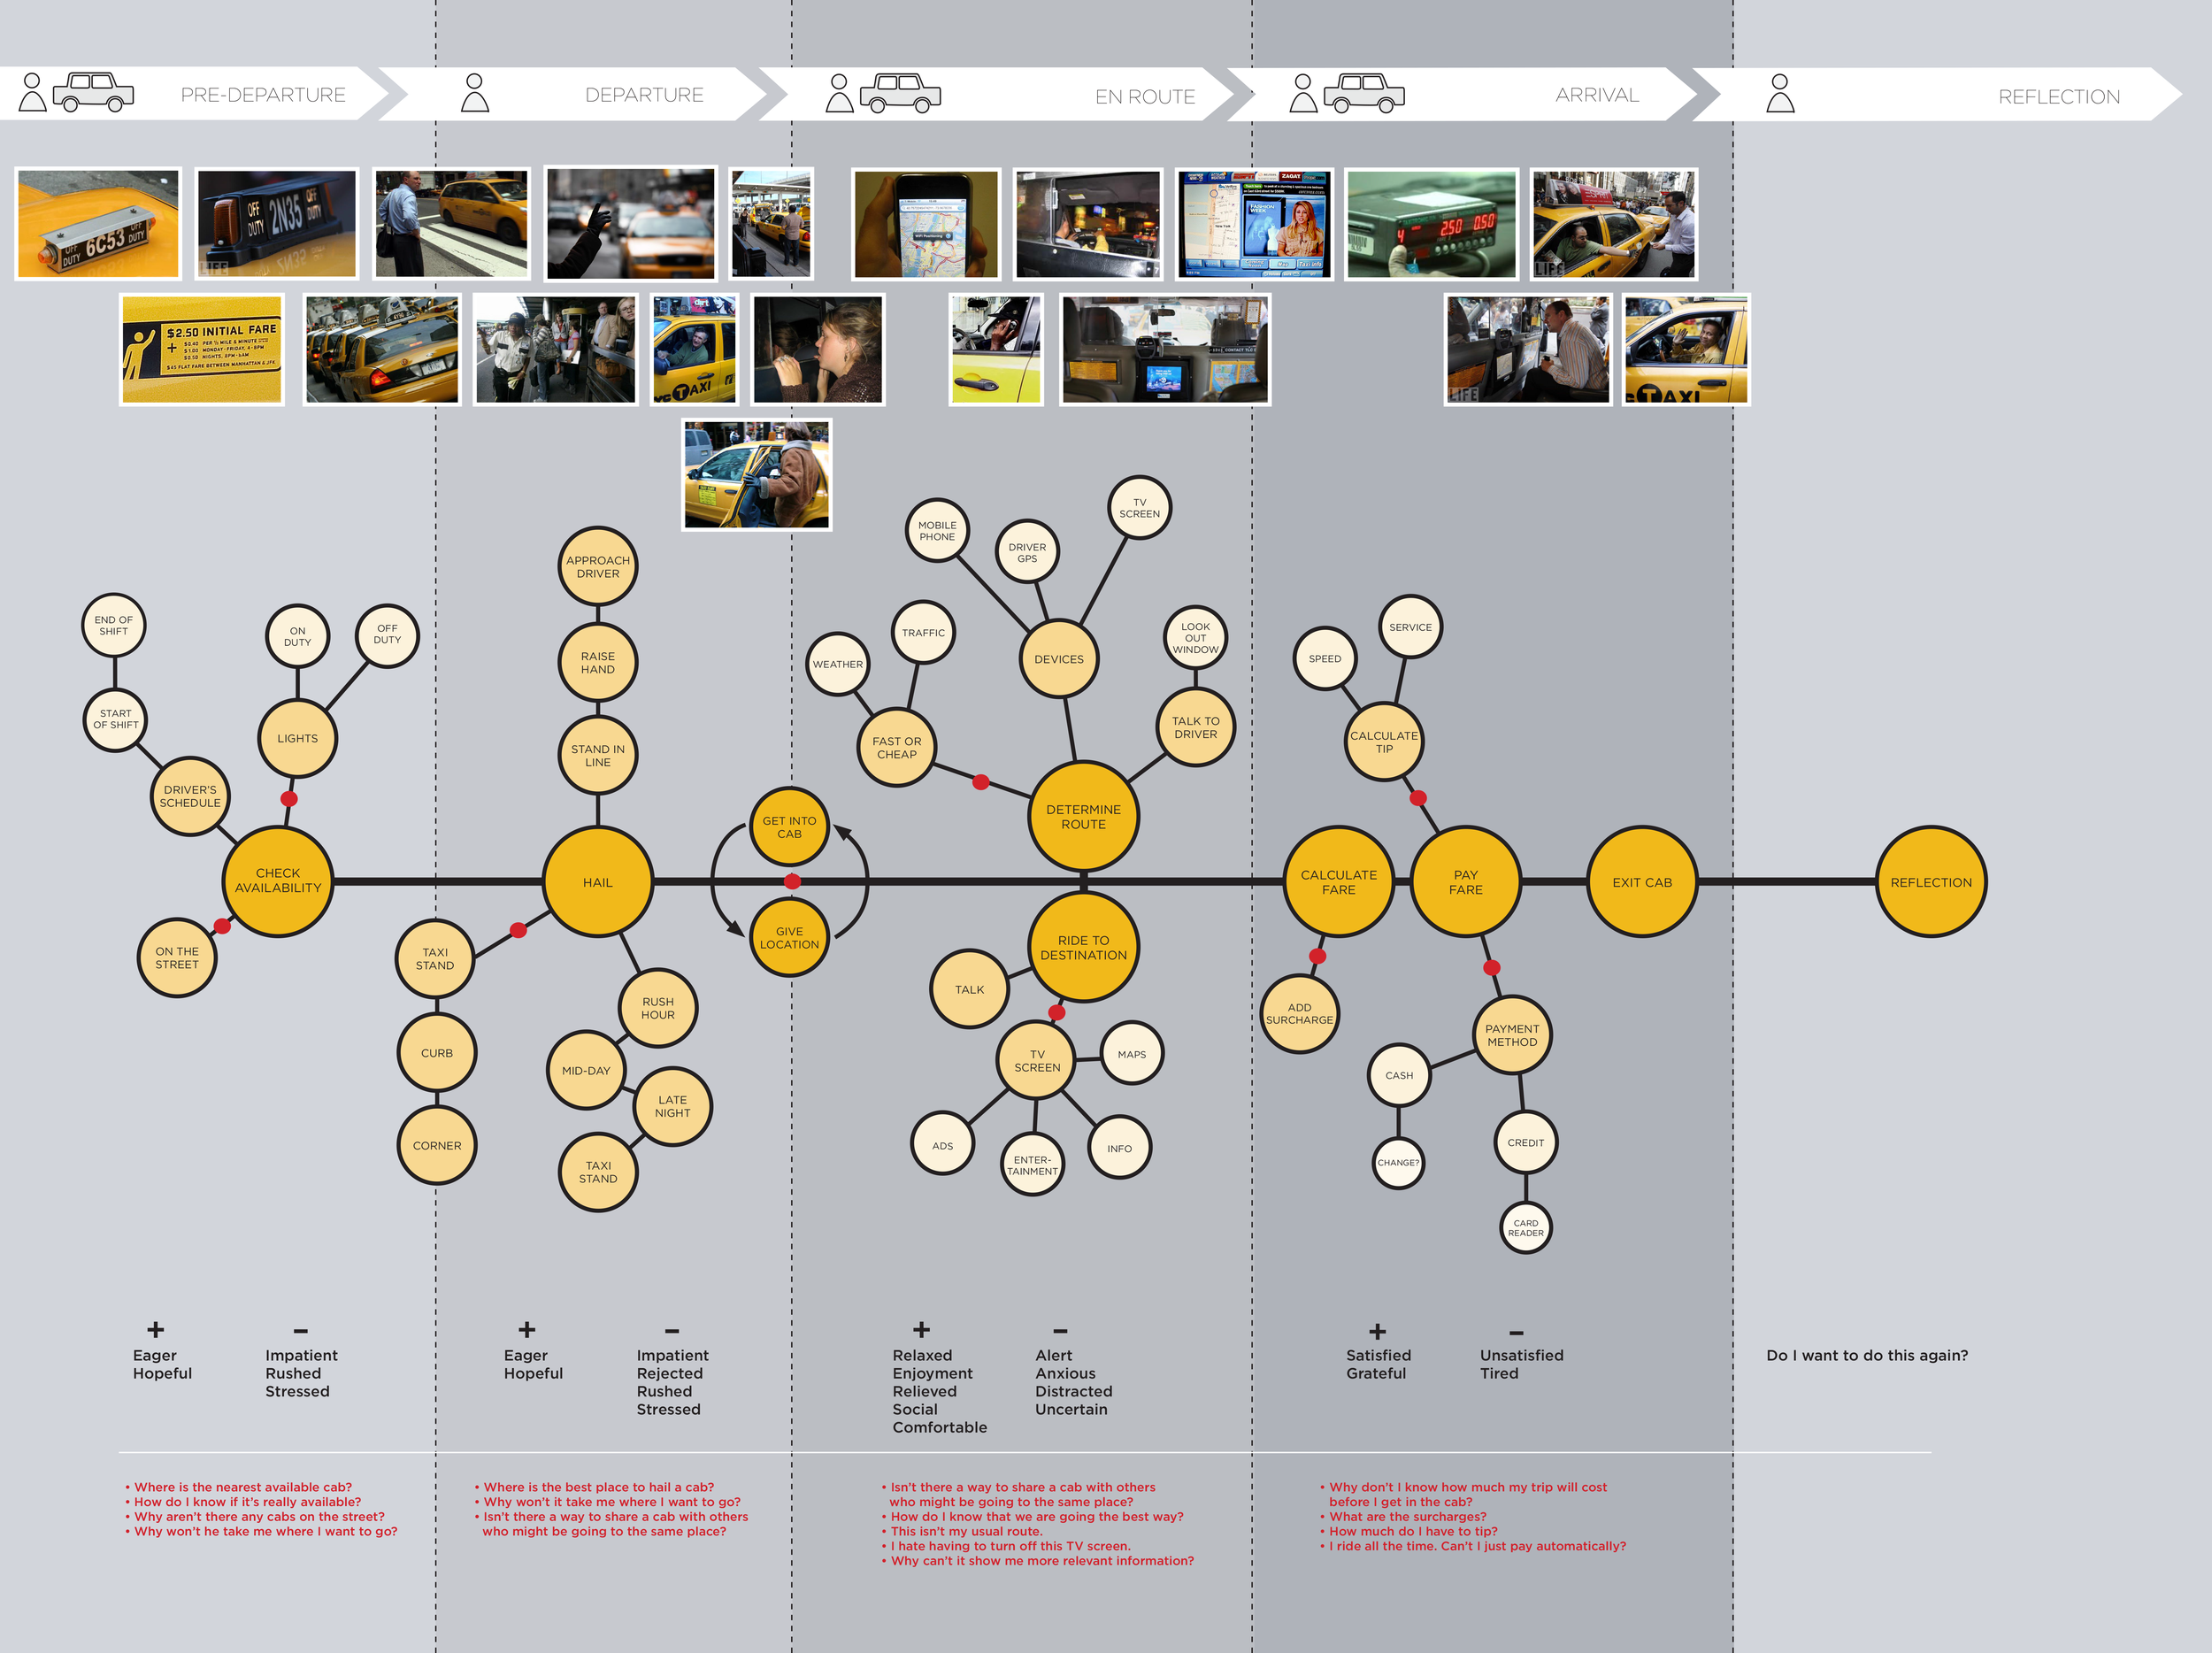
Task: Click the GET INTO CAB node
Action: [x=789, y=827]
